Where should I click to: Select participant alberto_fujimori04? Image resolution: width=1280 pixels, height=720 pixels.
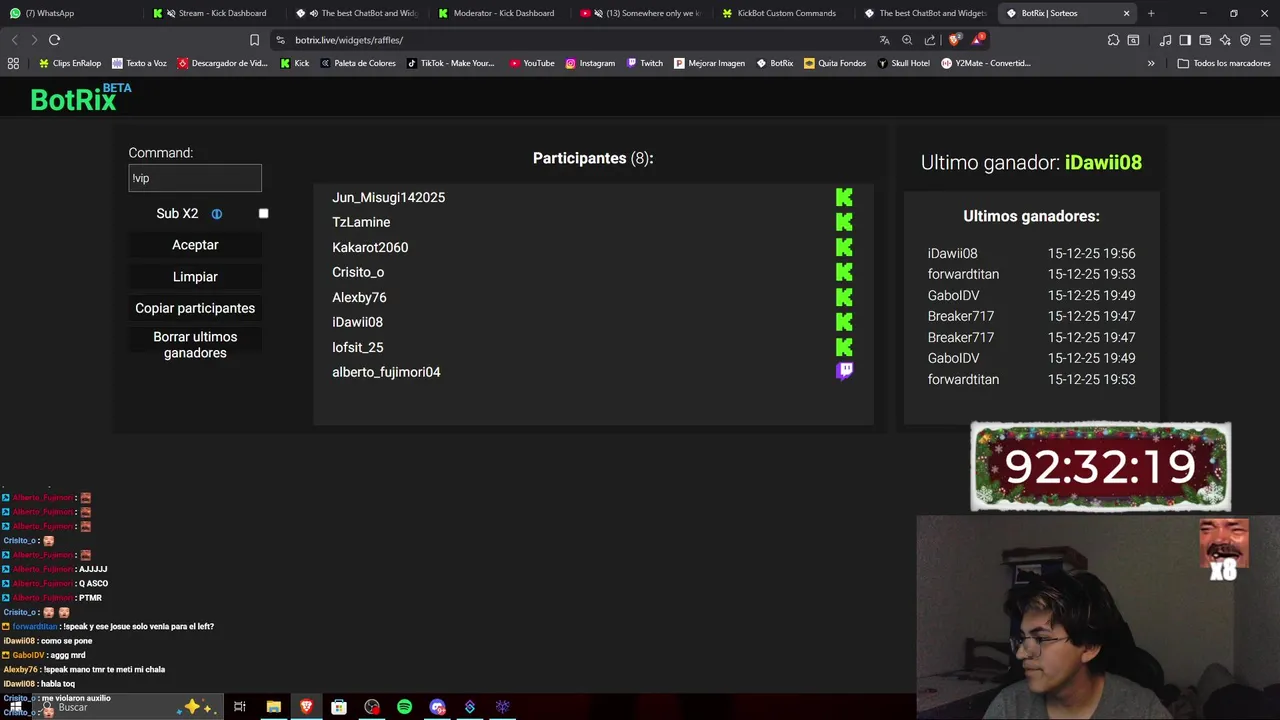(386, 372)
